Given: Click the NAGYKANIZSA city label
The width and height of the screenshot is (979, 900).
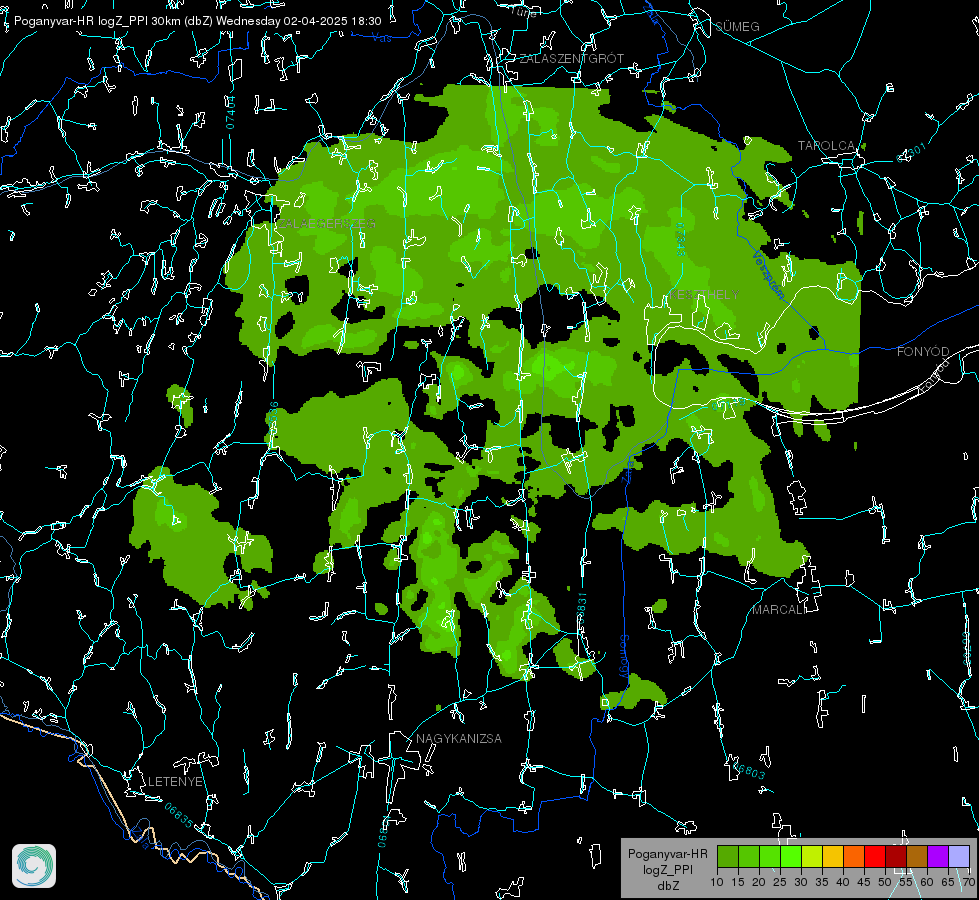Looking at the screenshot, I should point(459,739).
